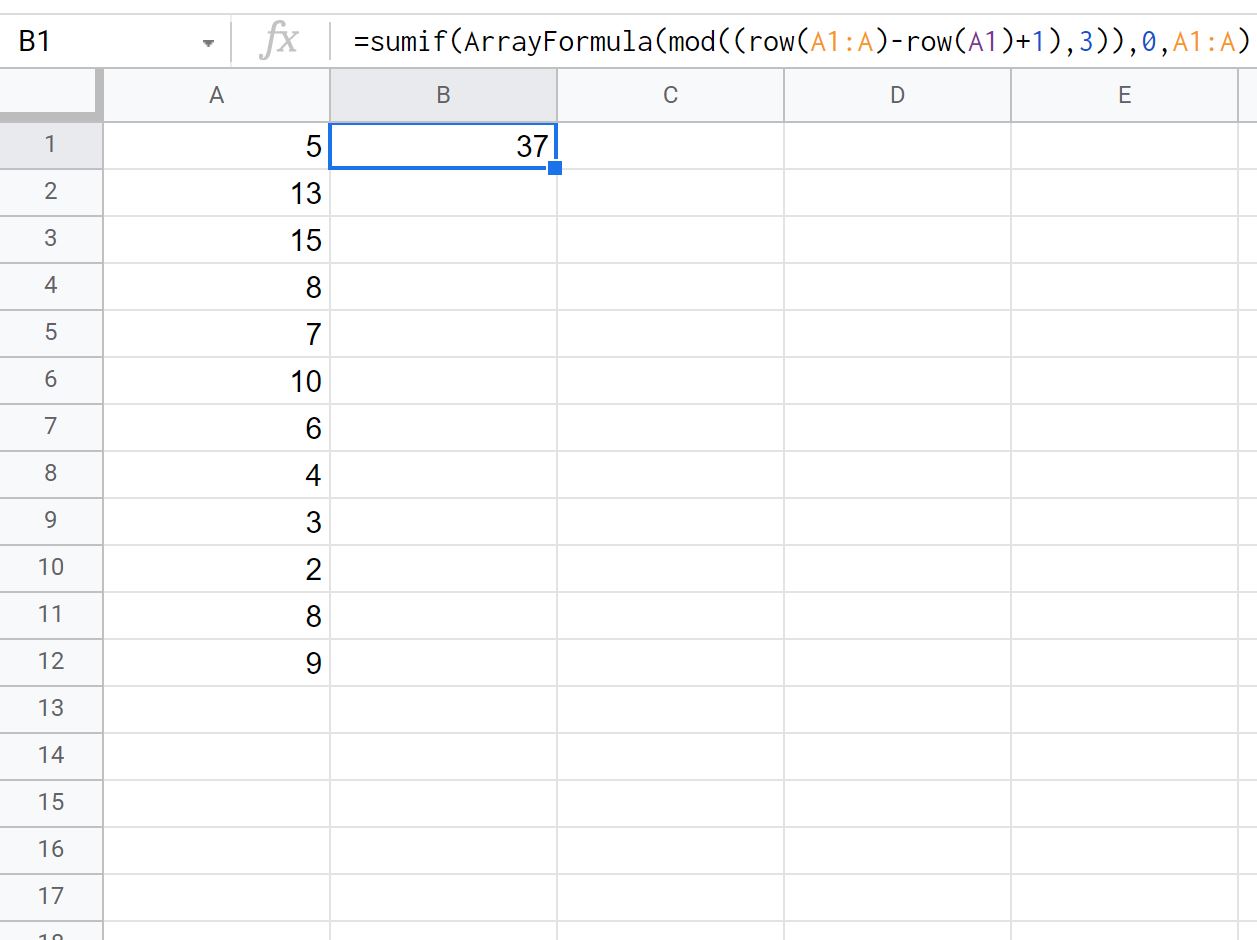Image resolution: width=1257 pixels, height=940 pixels.
Task: Click cell A11 containing 8
Action: (217, 616)
